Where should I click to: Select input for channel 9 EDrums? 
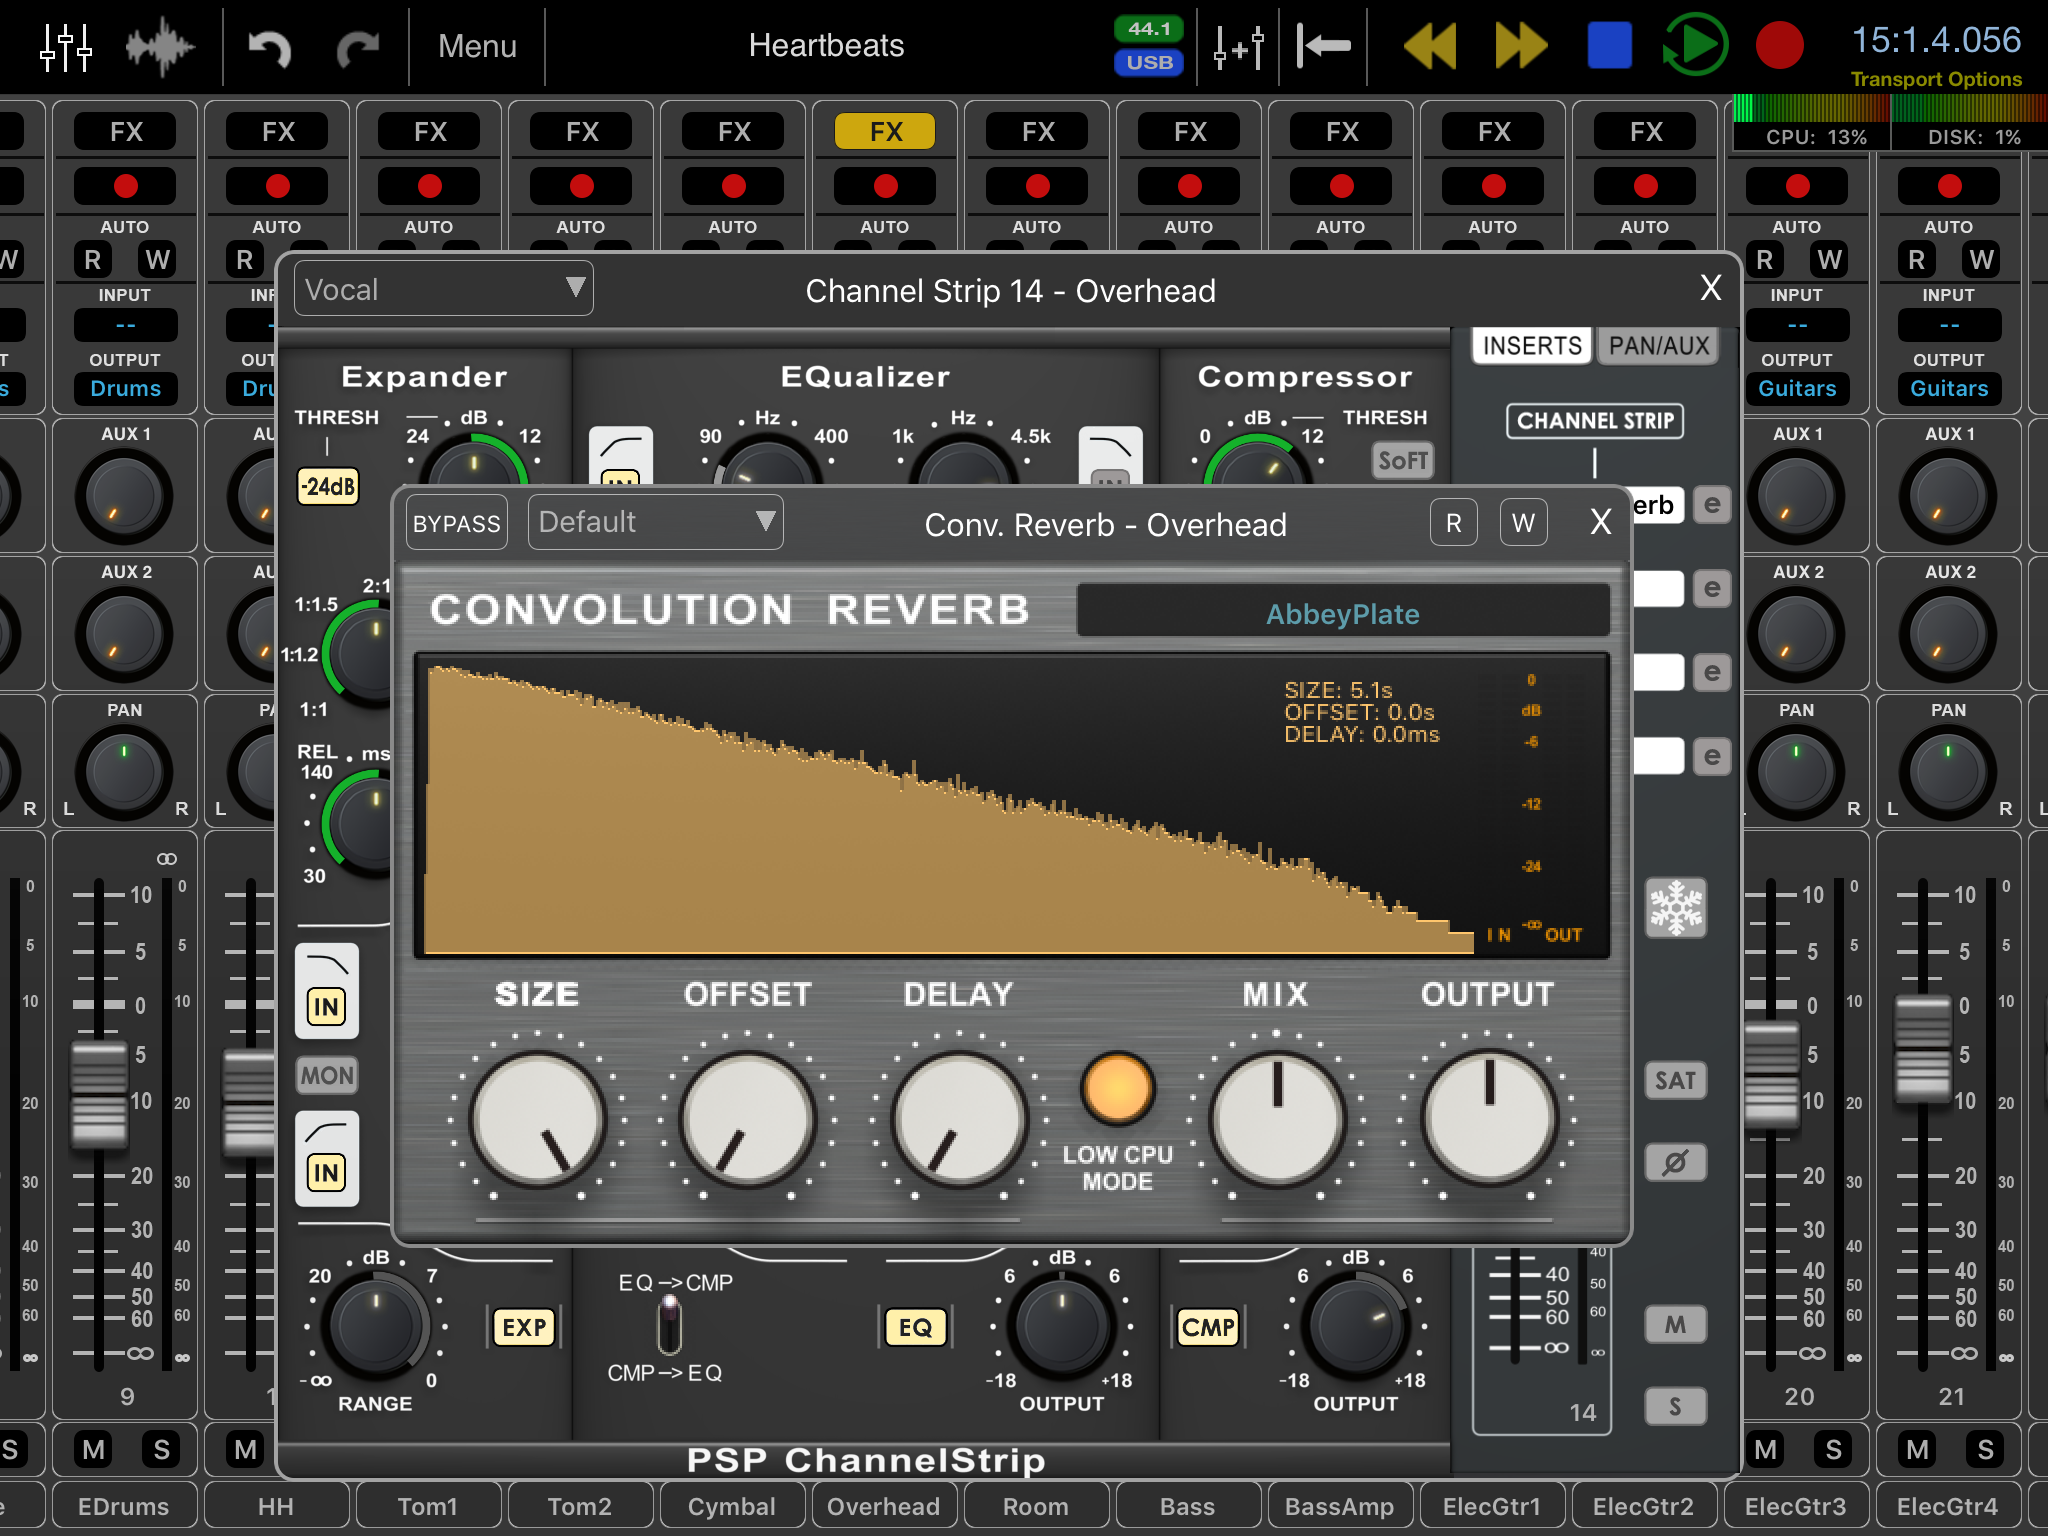pyautogui.click(x=125, y=325)
